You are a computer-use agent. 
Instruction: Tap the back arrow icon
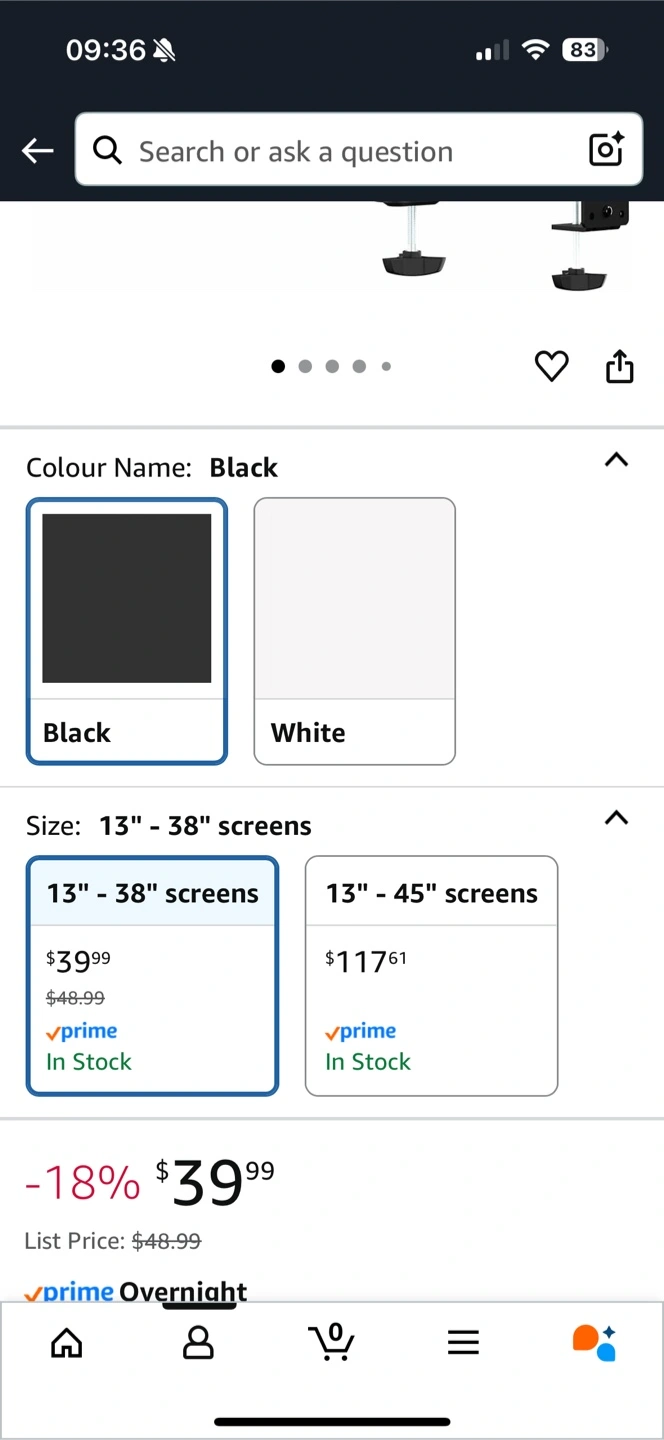tap(37, 150)
